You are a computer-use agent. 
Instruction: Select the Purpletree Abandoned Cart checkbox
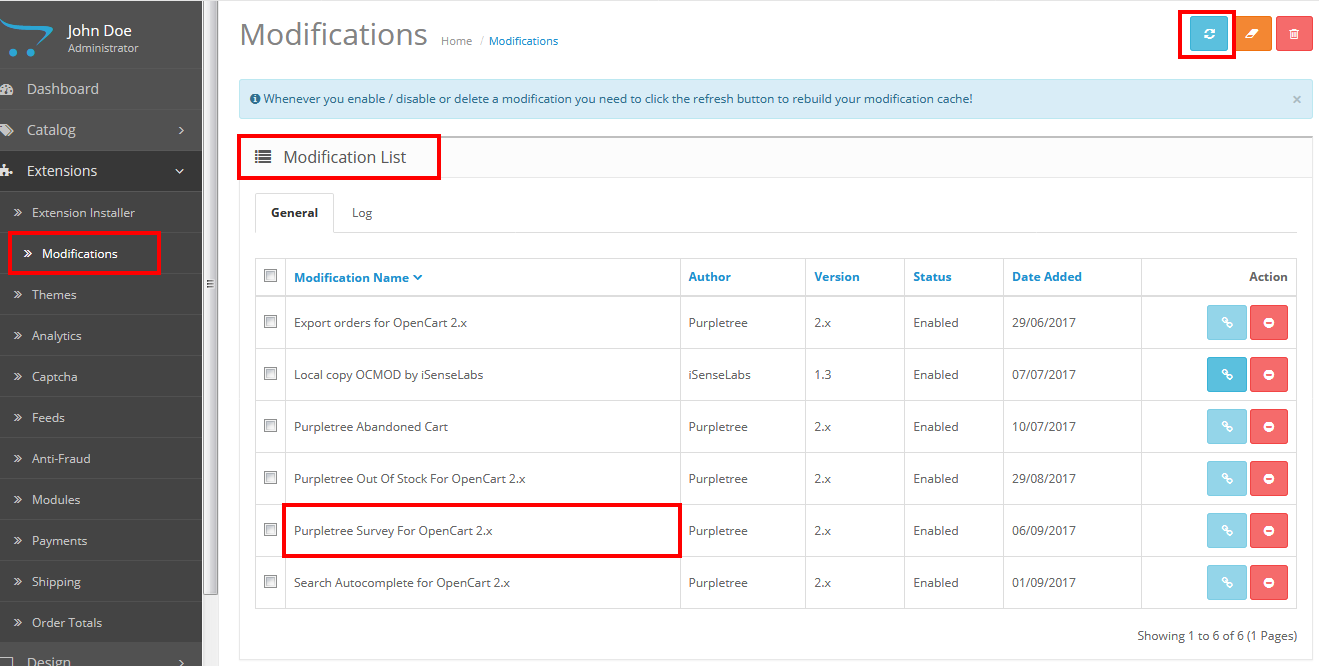[270, 426]
